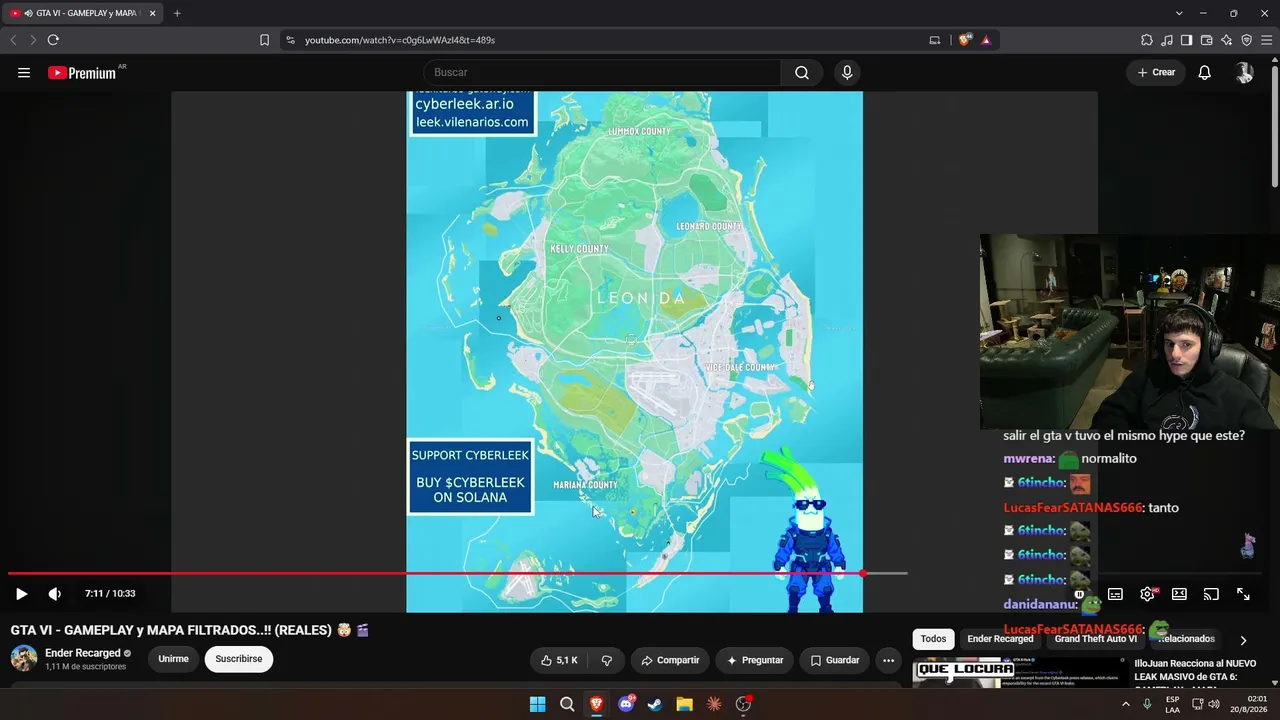Open Brave VPN shield icon
This screenshot has width=1280, height=720.
[x=1246, y=40]
